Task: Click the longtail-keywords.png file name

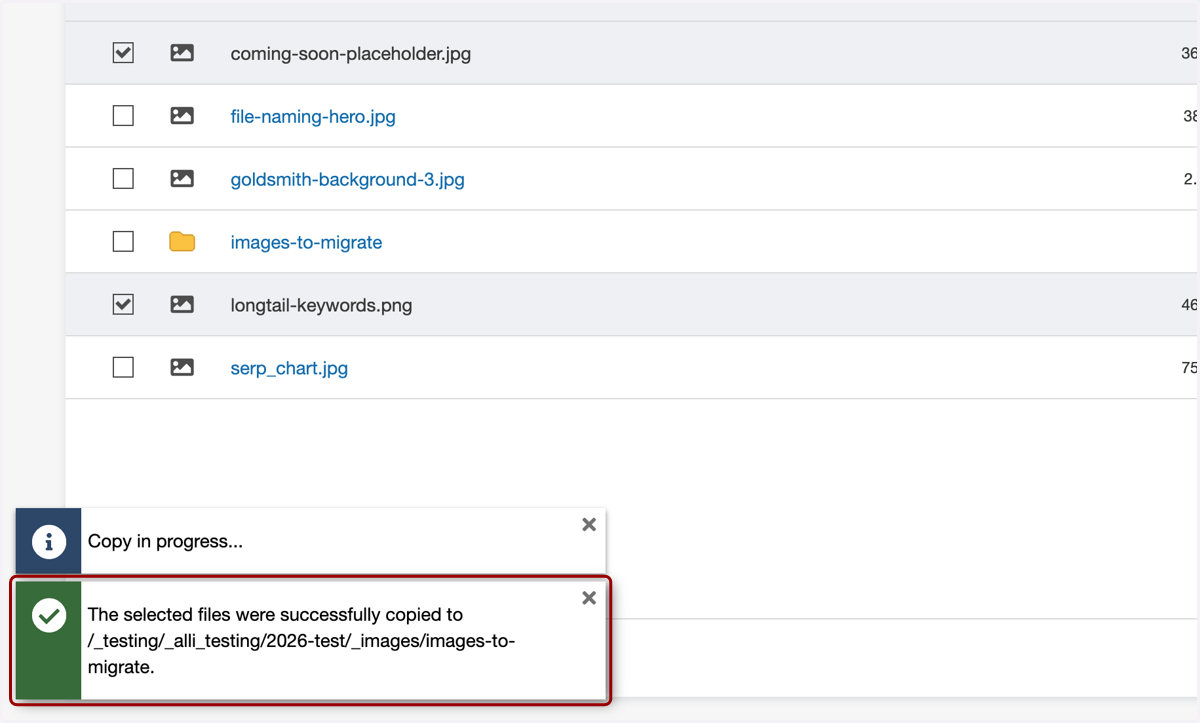Action: [x=321, y=306]
